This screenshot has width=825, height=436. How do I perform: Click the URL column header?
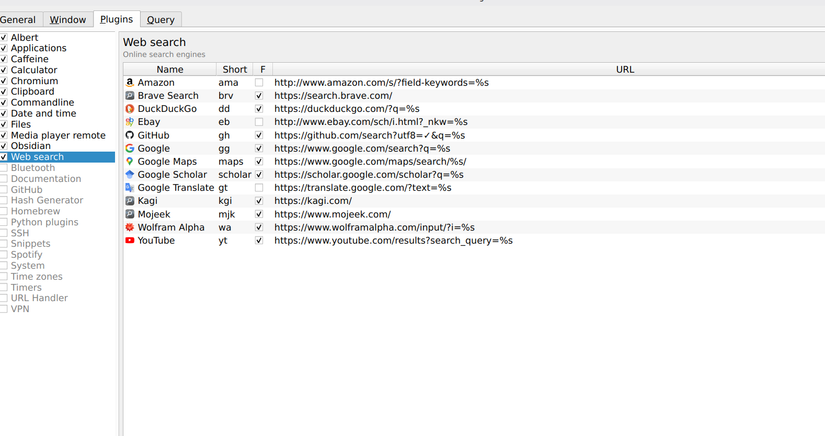coord(625,69)
